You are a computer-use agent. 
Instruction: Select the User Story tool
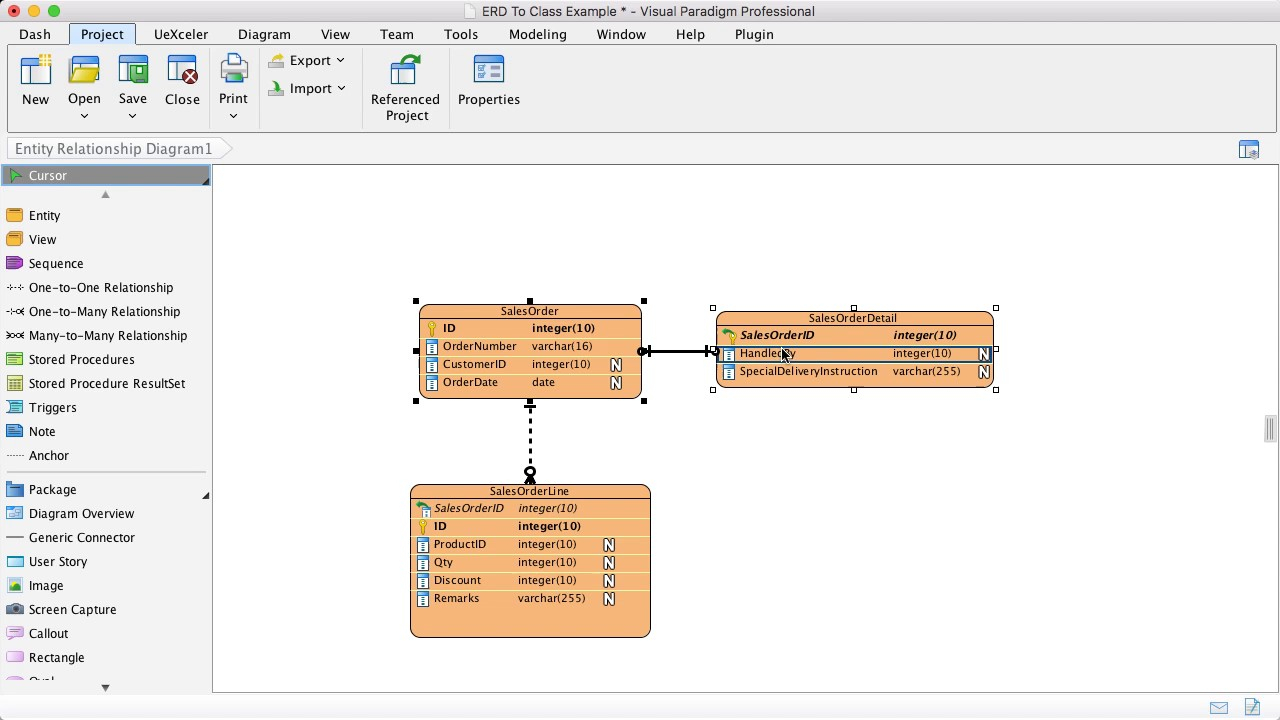[57, 561]
